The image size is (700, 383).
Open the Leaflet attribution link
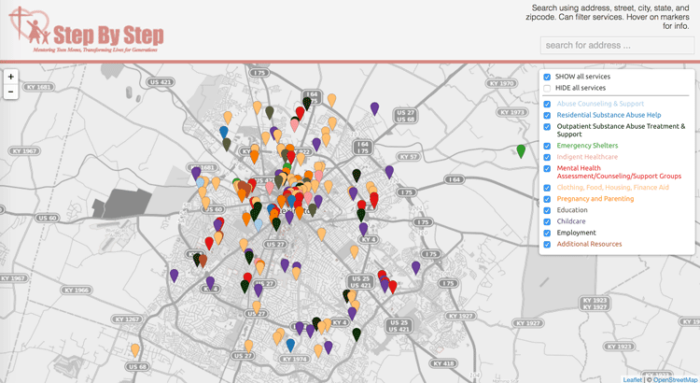632,379
